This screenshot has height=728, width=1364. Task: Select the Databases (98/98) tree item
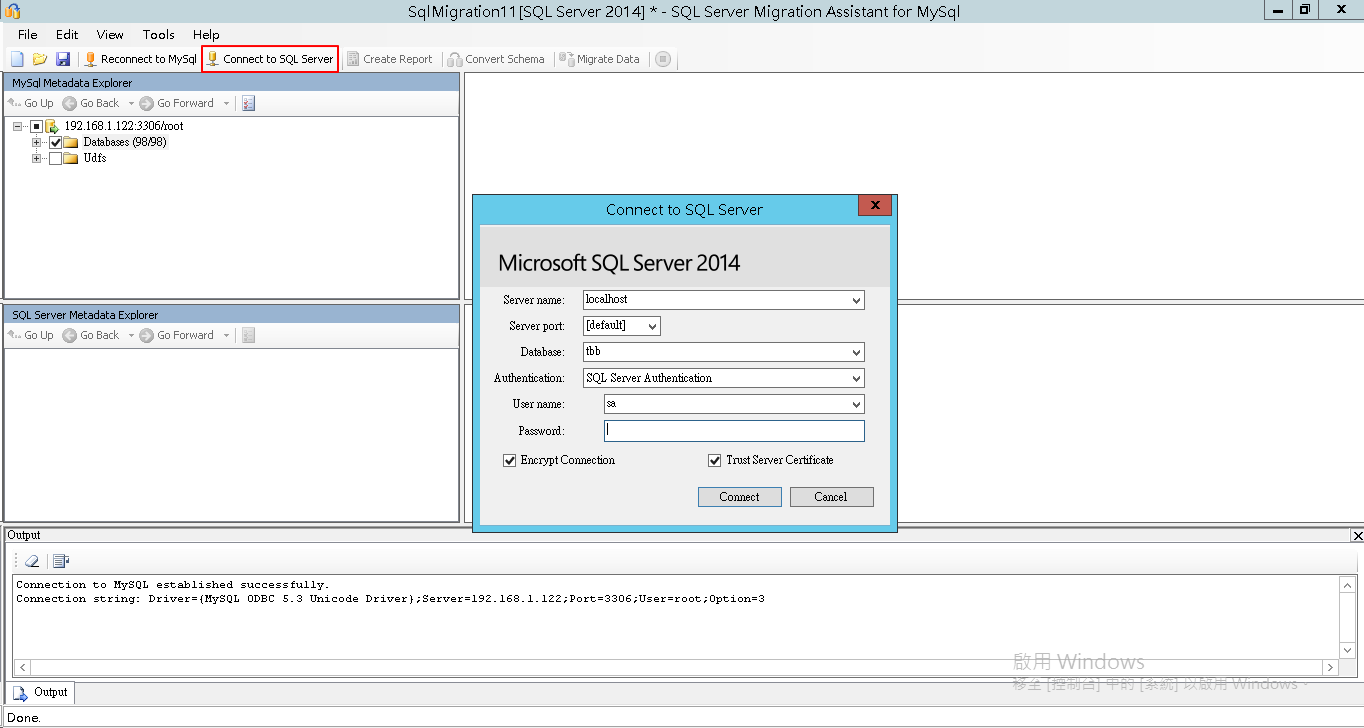tap(124, 142)
